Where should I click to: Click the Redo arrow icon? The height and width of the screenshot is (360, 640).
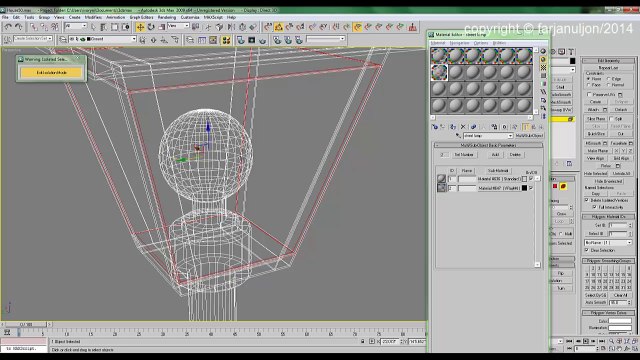19,27
